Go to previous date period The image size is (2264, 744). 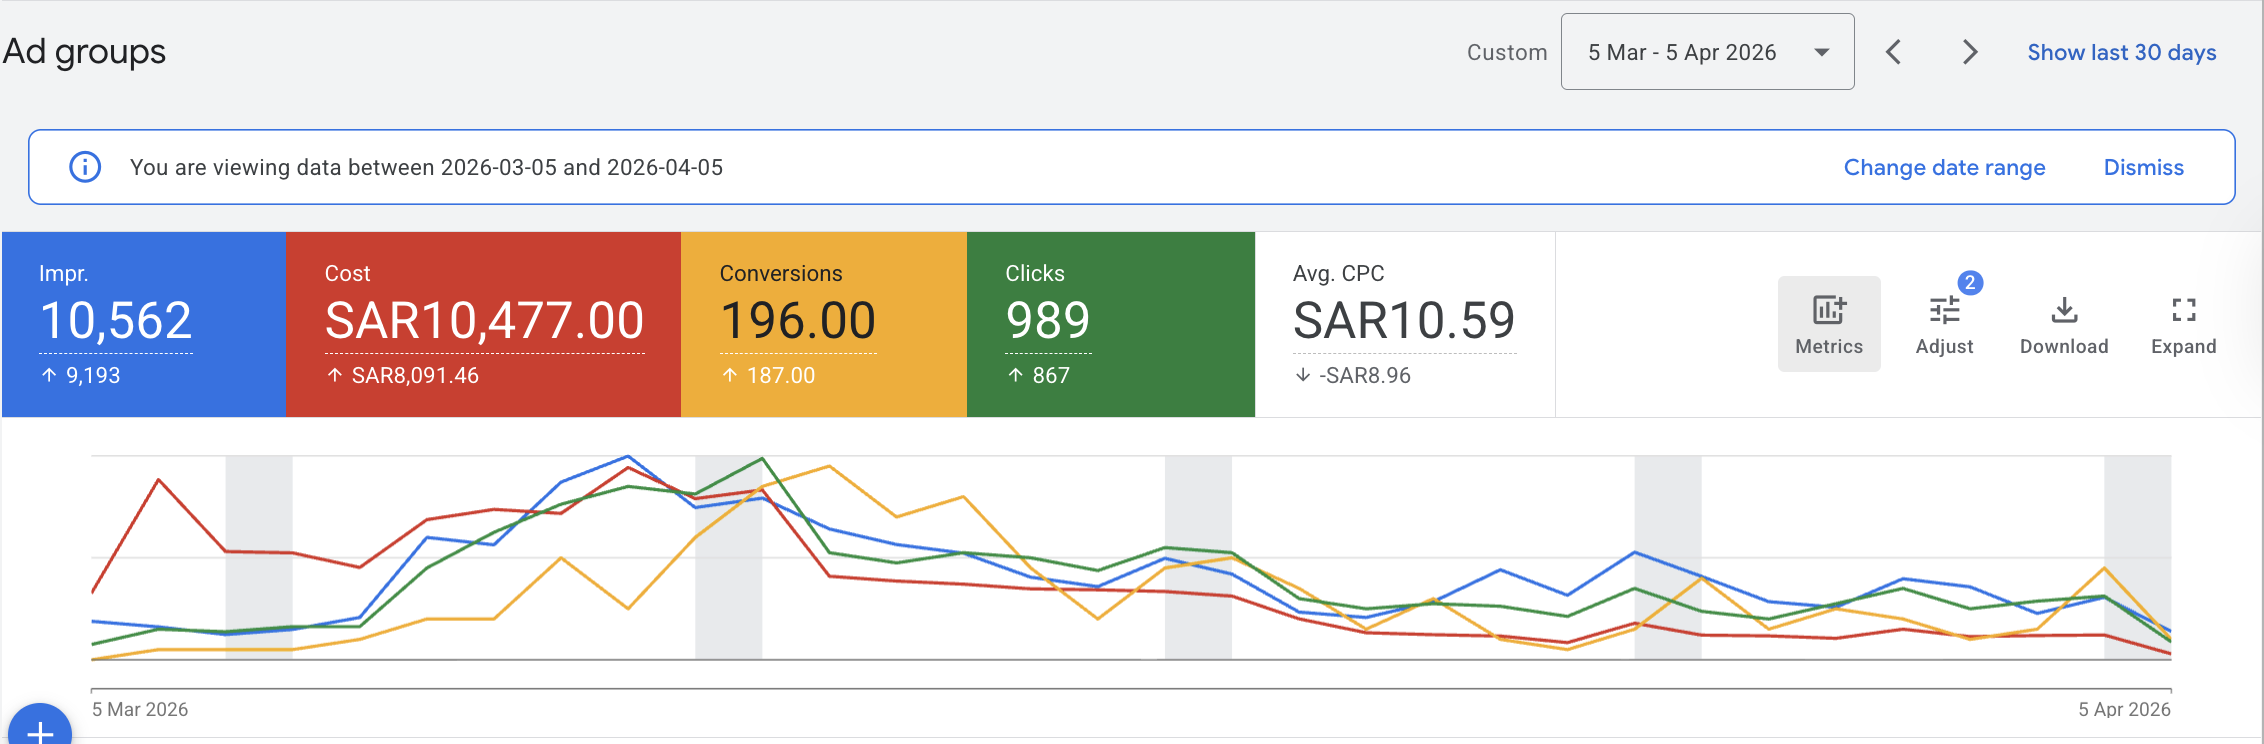point(1893,52)
